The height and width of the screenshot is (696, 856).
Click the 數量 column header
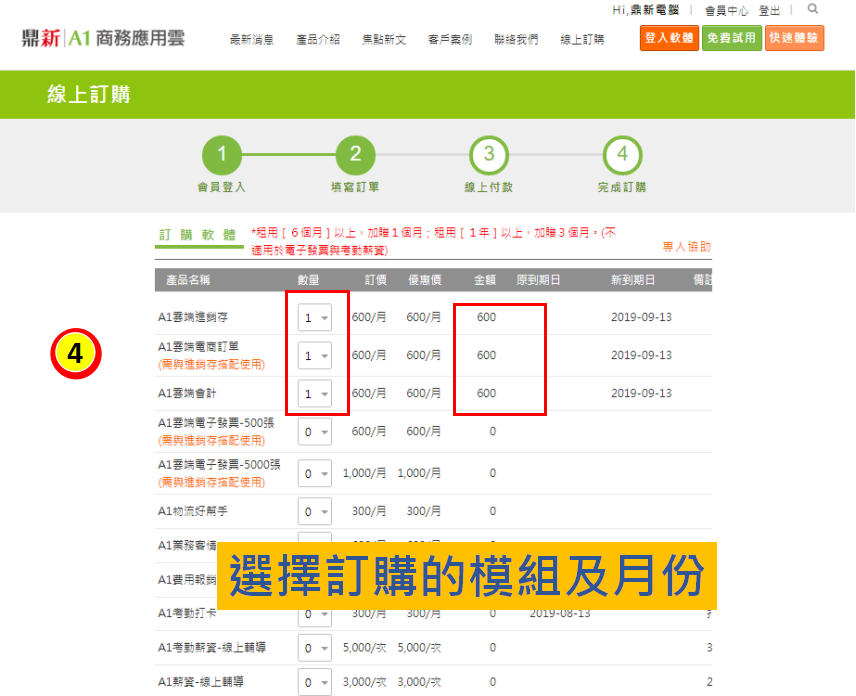click(308, 280)
